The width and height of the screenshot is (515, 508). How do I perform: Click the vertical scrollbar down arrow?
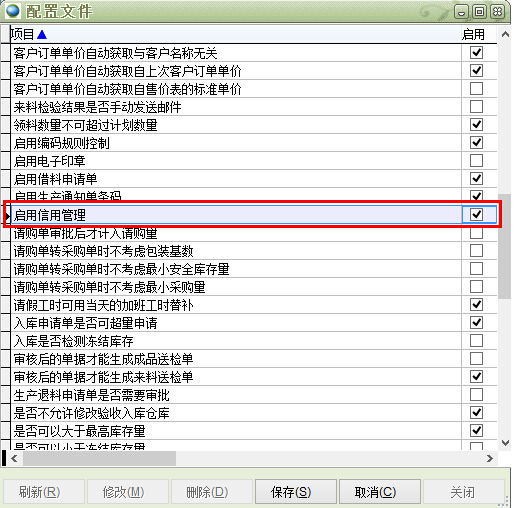tap(505, 443)
